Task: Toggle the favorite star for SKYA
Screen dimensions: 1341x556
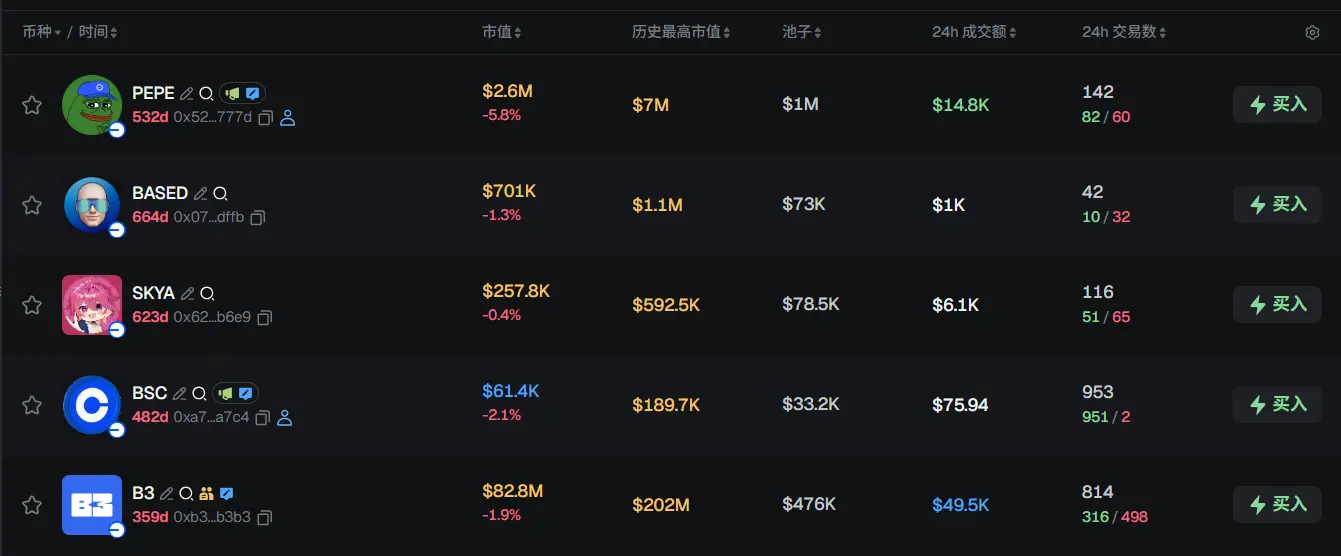Action: tap(32, 305)
